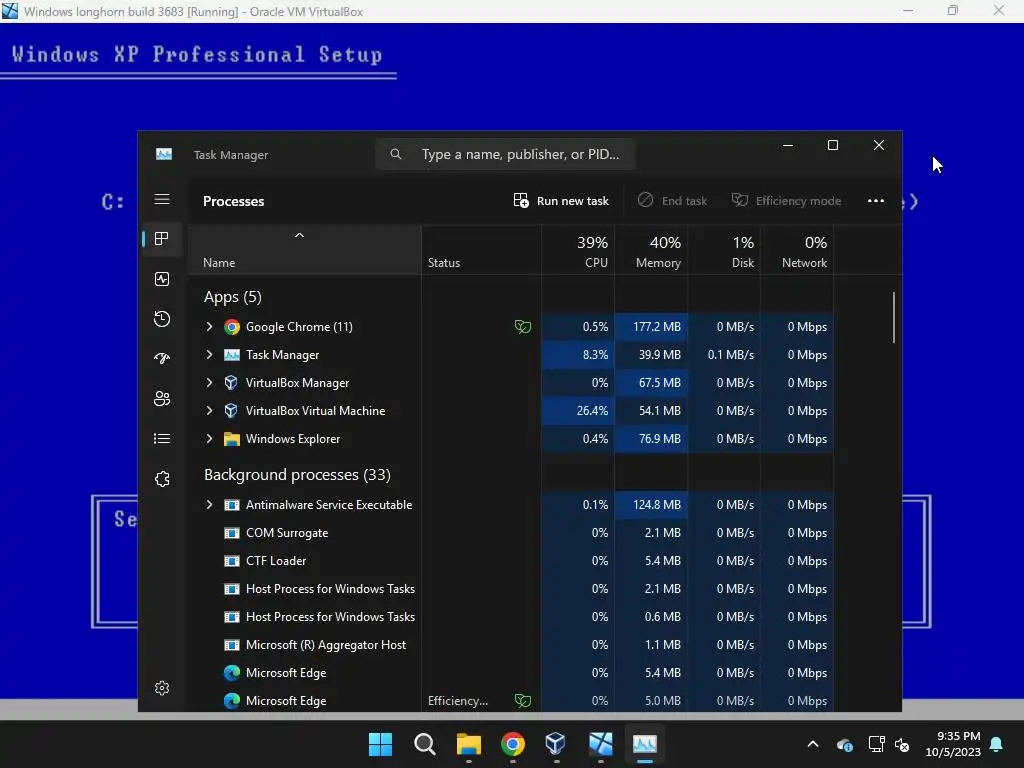Open taskbar Search icon
Image resolution: width=1024 pixels, height=768 pixels.
pyautogui.click(x=424, y=744)
